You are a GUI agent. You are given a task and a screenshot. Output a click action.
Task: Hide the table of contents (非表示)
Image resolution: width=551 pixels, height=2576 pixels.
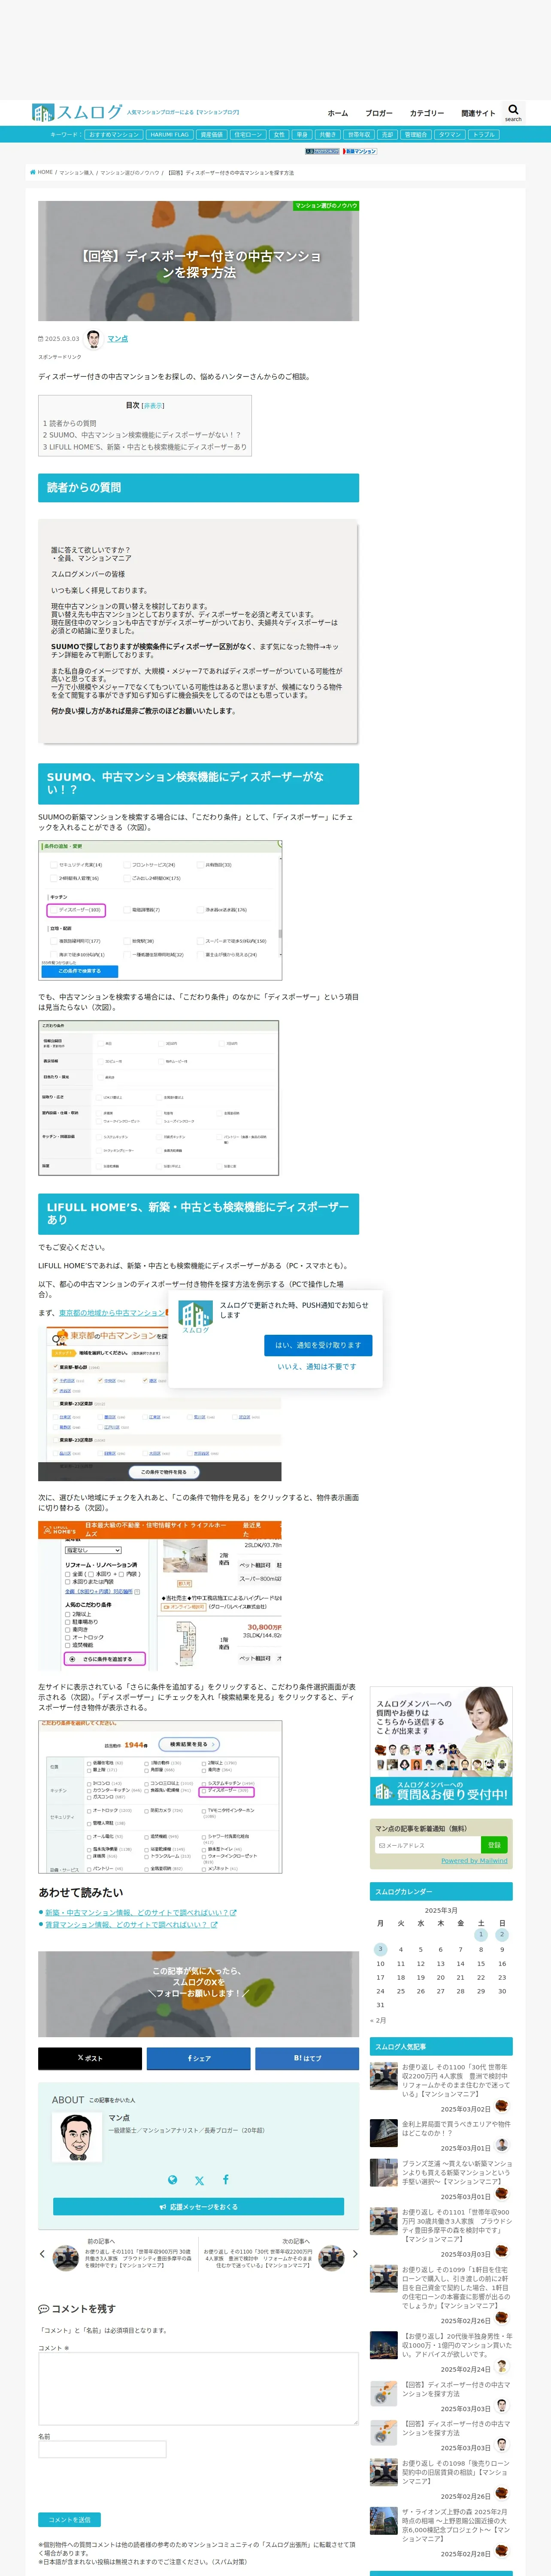coord(153,406)
